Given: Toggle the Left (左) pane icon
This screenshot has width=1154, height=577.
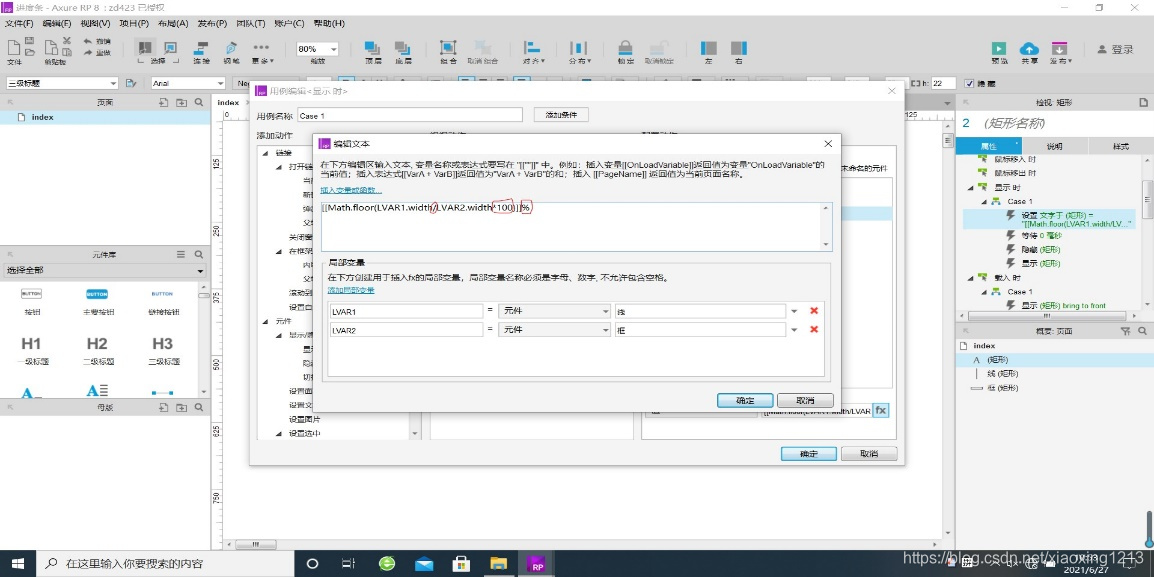Looking at the screenshot, I should [x=709, y=48].
